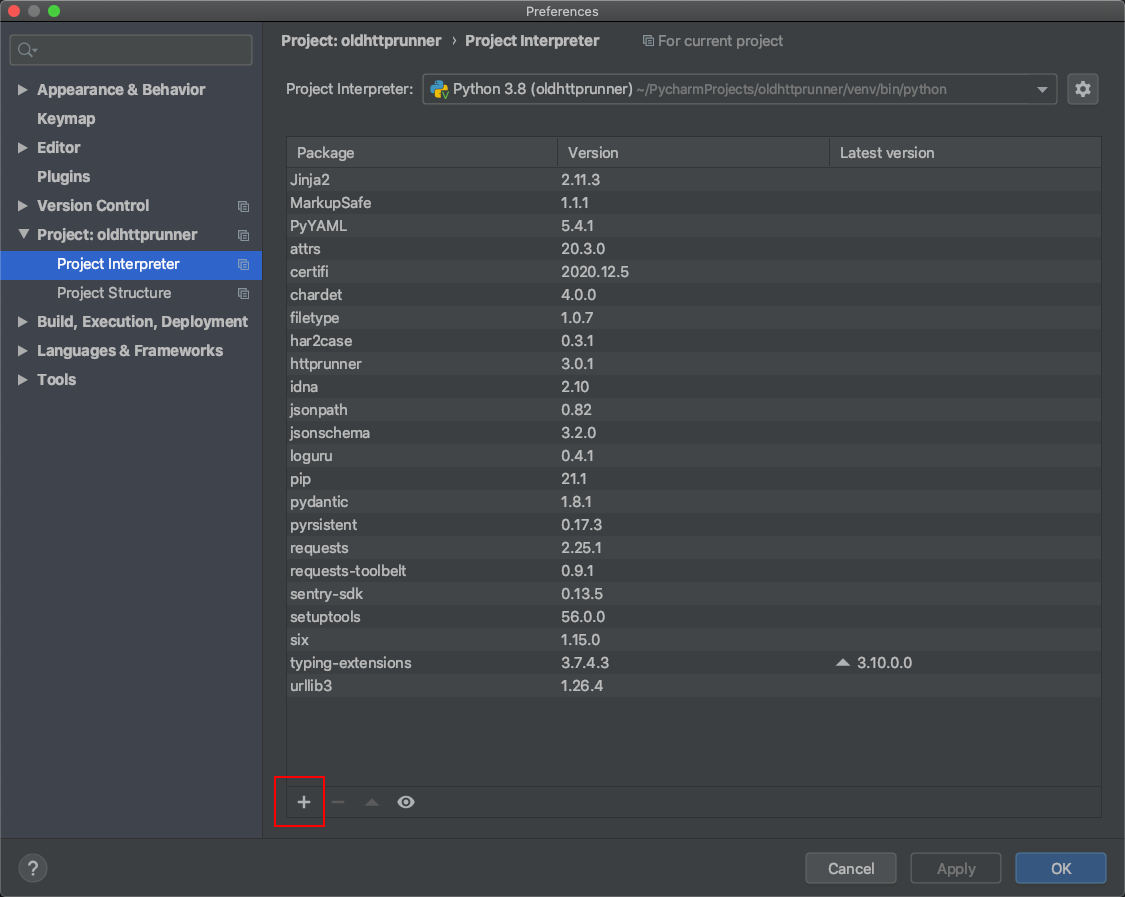Collapse the Project: oldhttprunner tree node
Image resolution: width=1125 pixels, height=897 pixels.
[x=23, y=235]
